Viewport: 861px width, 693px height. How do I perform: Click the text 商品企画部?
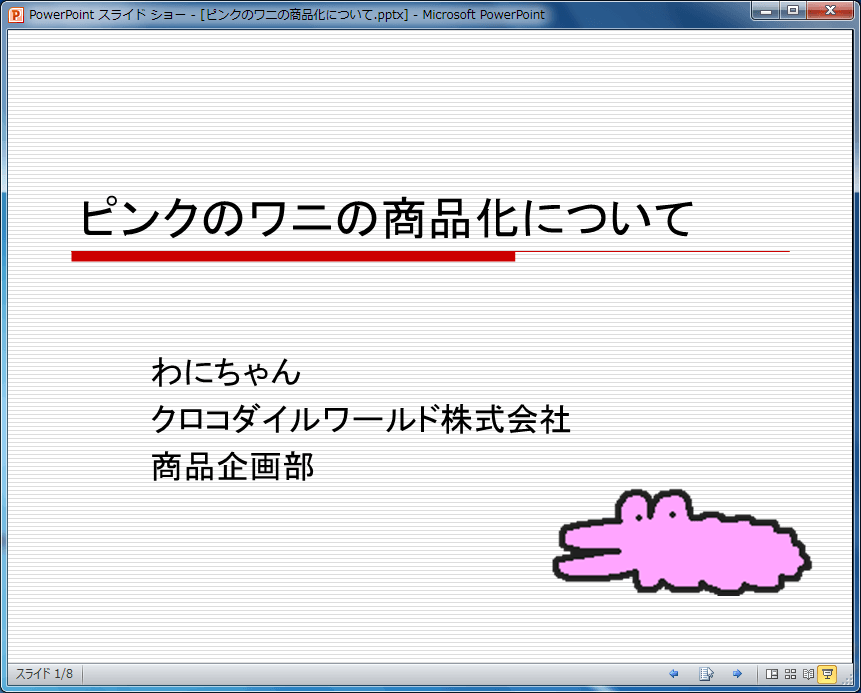[x=232, y=467]
